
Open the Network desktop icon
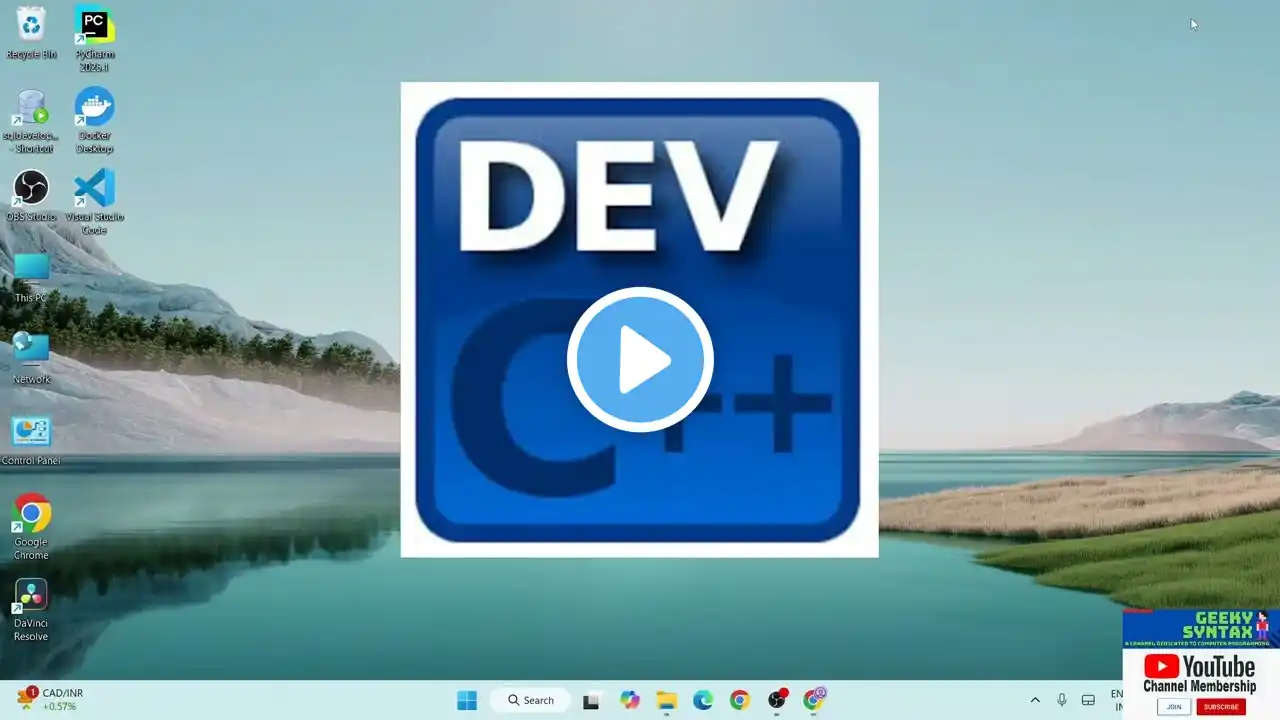[x=31, y=358]
